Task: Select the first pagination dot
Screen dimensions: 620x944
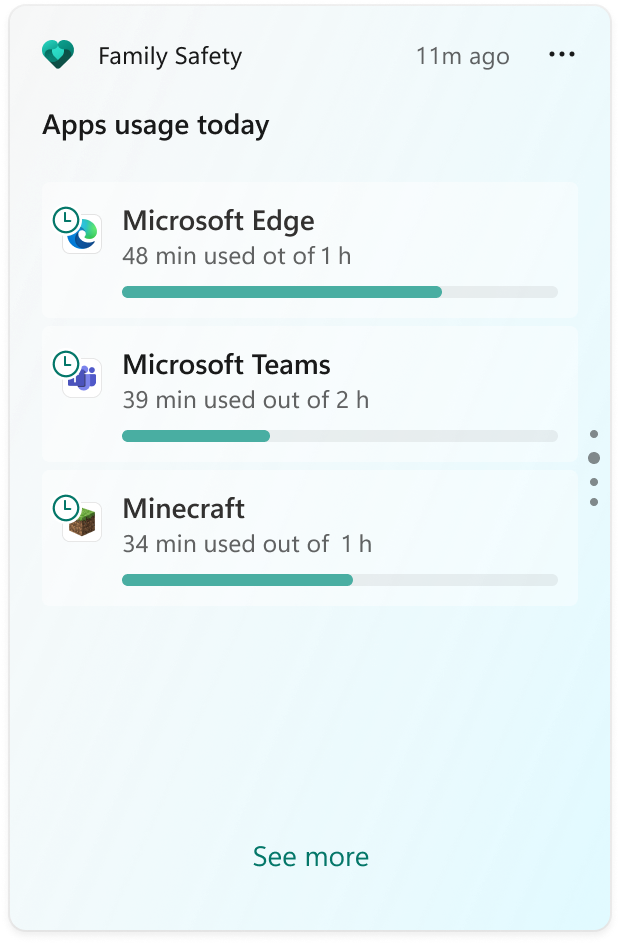Action: [594, 434]
